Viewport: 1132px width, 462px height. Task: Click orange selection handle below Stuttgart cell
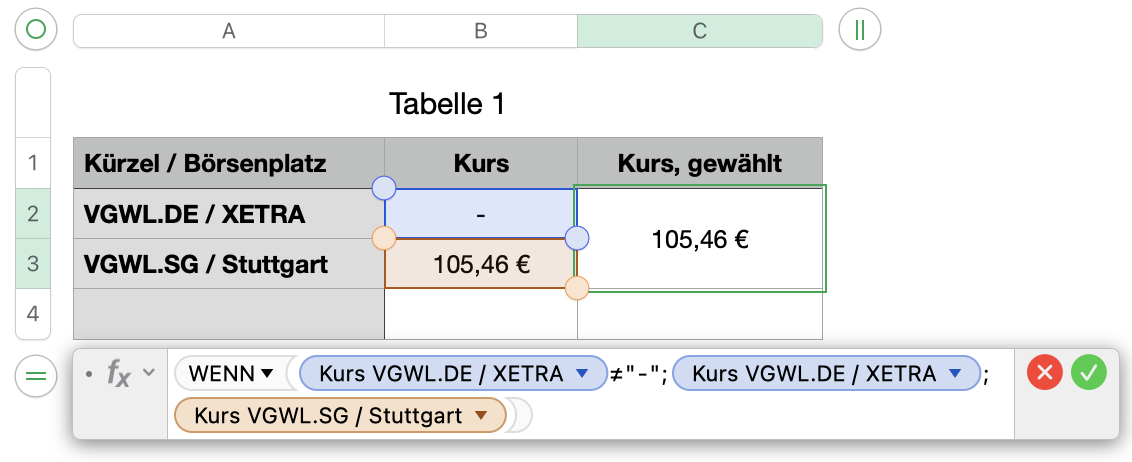(x=577, y=289)
